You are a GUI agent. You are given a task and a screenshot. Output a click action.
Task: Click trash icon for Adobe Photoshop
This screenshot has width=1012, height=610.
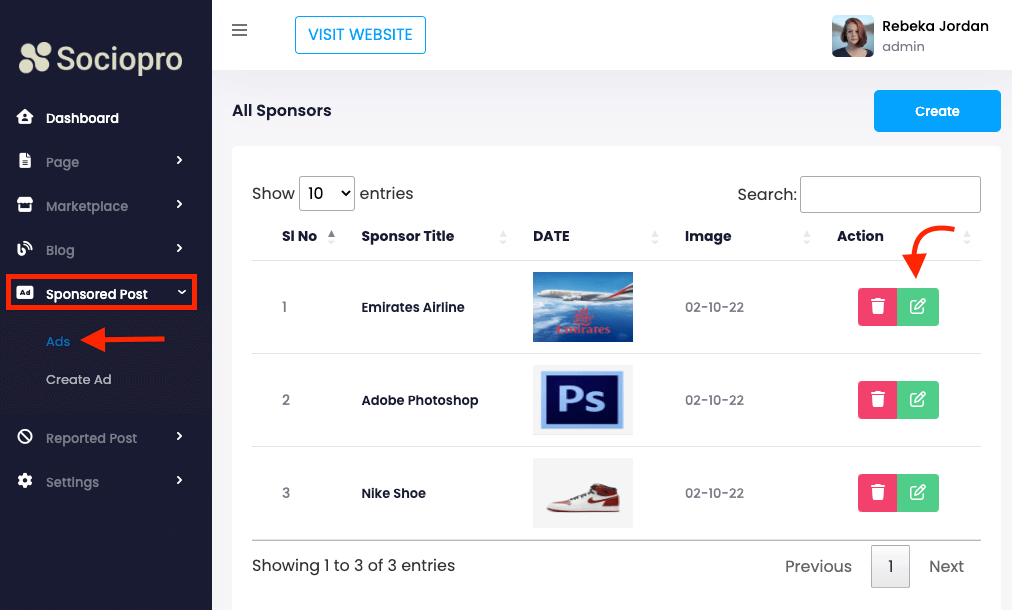point(877,400)
